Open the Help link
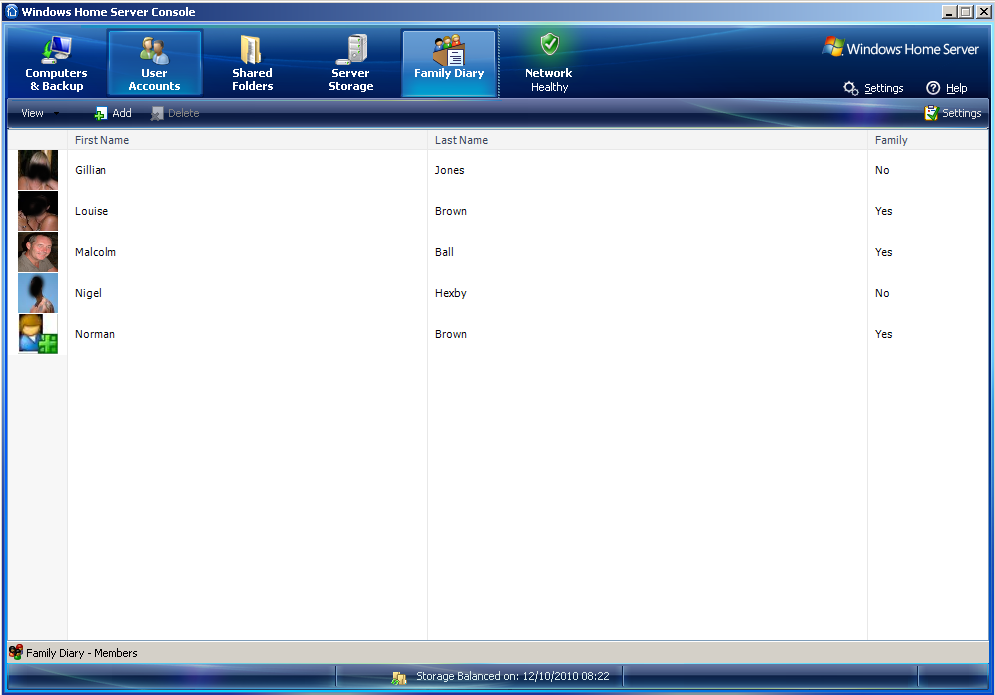995x695 pixels. [947, 88]
